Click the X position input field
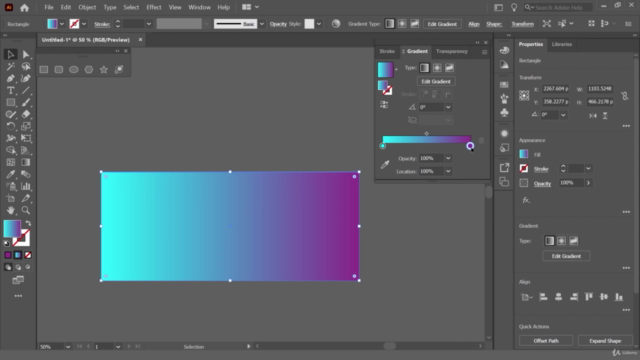 coord(555,89)
